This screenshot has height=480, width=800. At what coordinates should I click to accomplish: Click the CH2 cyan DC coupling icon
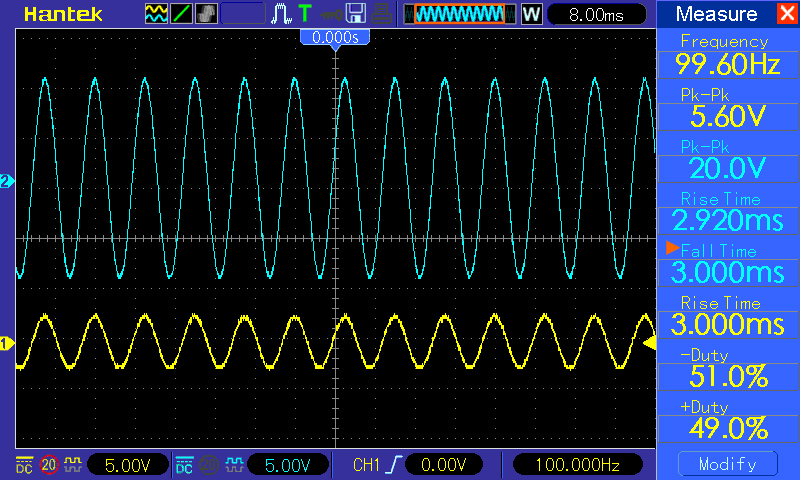tap(184, 465)
